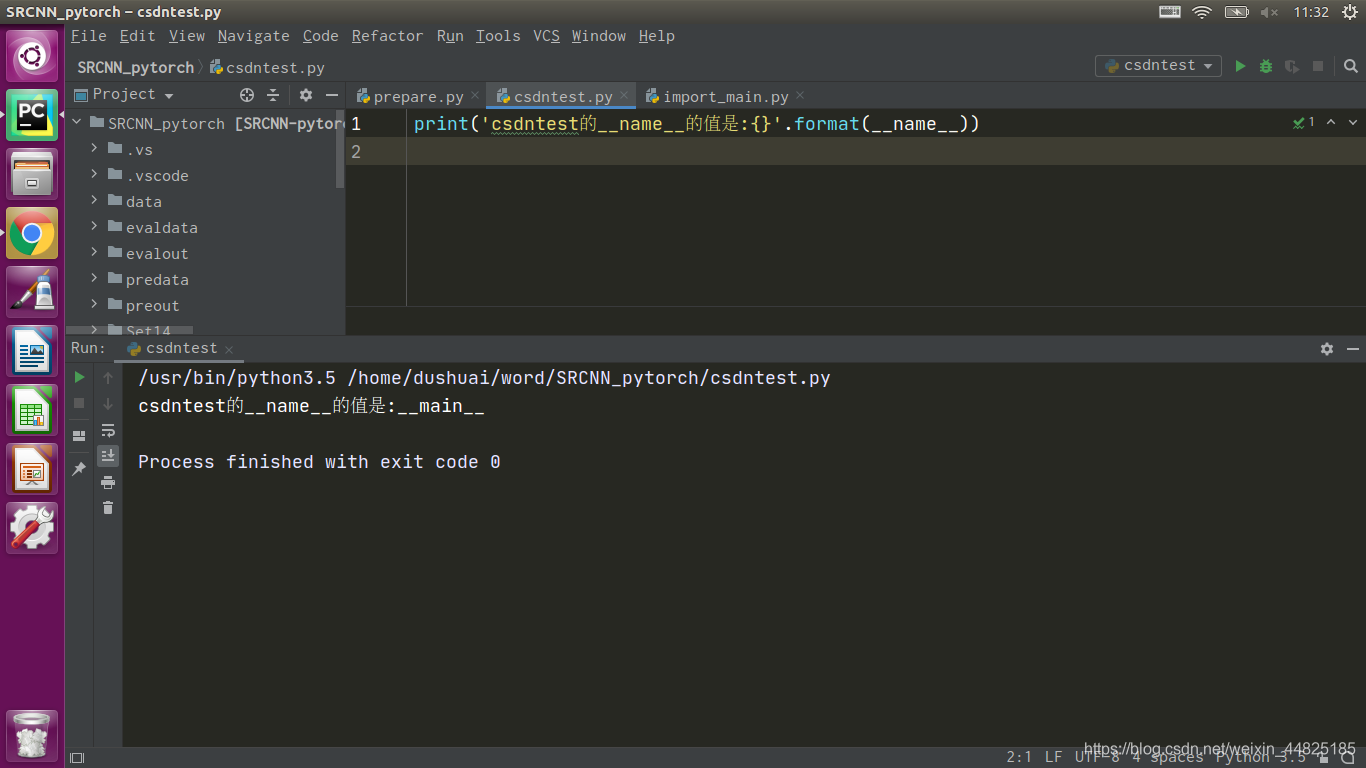Rerun csdntest in the Run panel
The width and height of the screenshot is (1366, 768).
pos(79,377)
